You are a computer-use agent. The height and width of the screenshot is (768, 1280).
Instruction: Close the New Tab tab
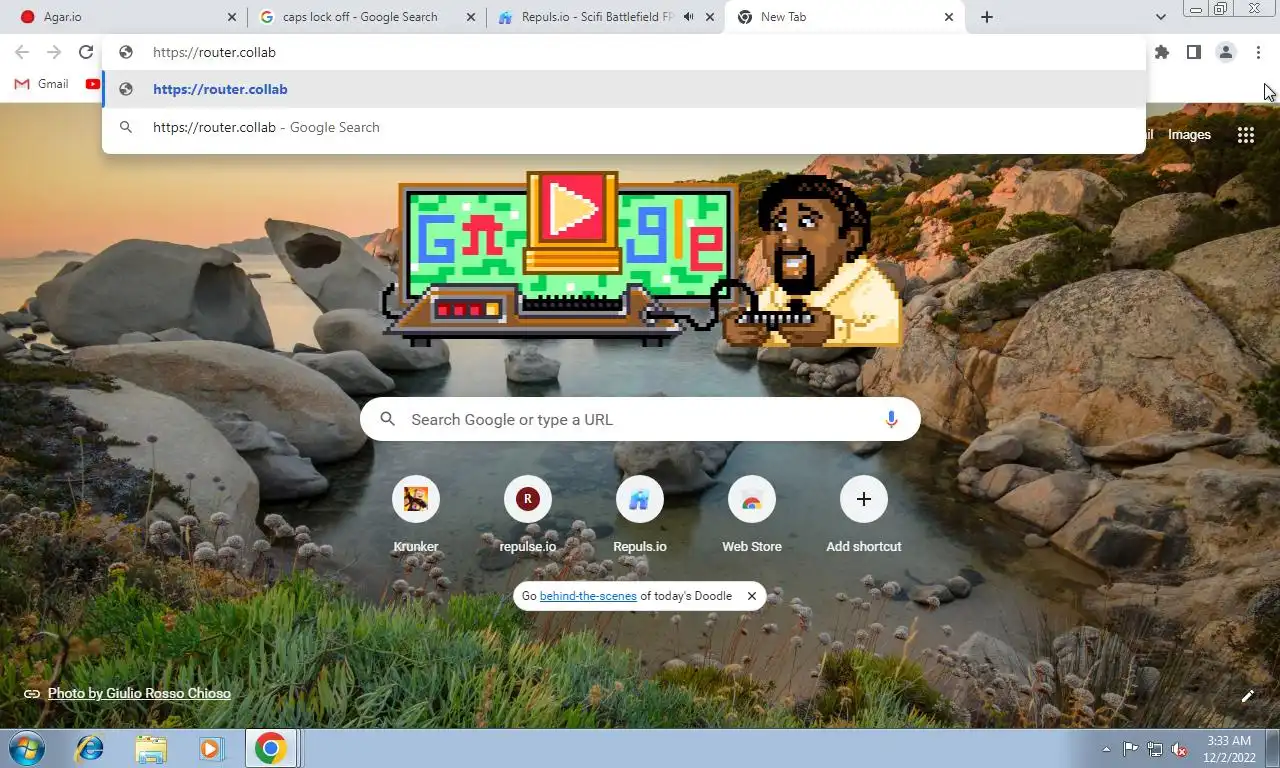949,17
